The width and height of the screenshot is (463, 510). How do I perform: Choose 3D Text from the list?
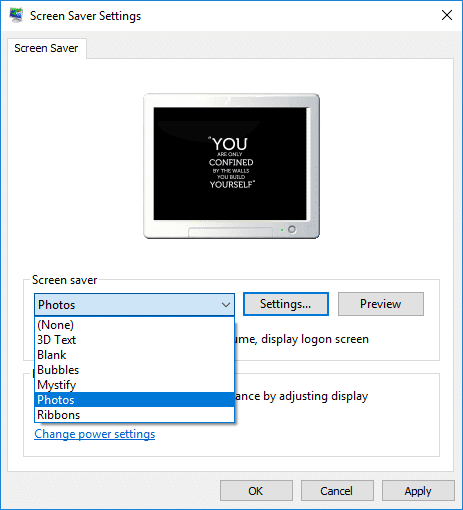point(134,340)
